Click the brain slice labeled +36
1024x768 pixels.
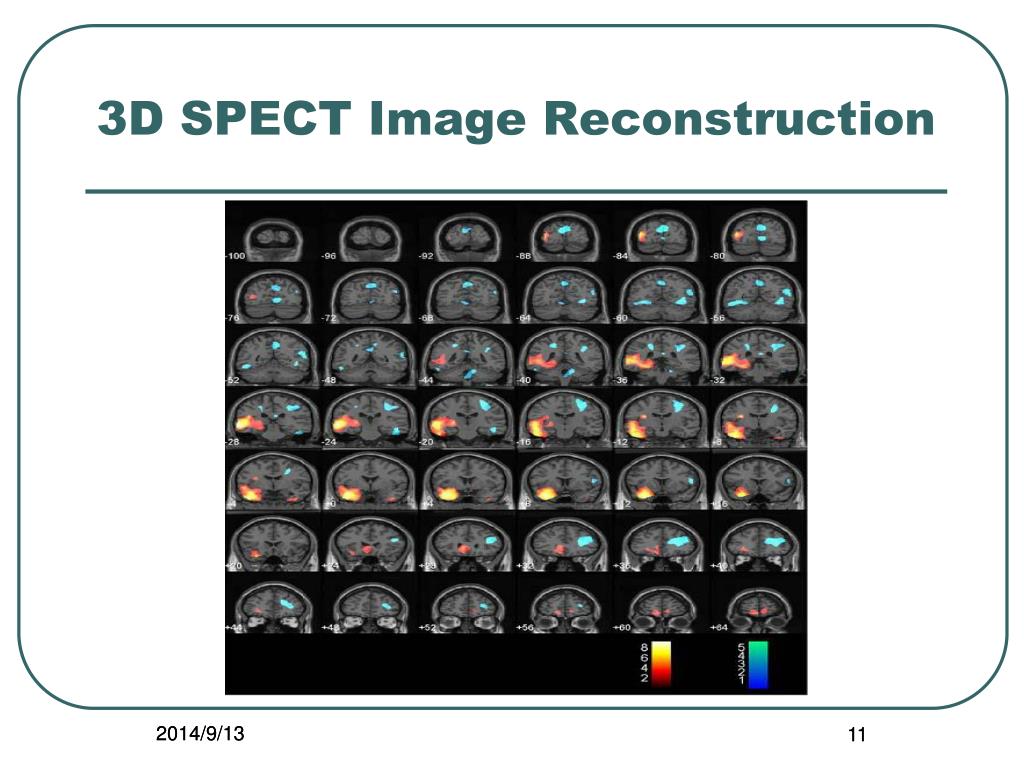(x=661, y=544)
